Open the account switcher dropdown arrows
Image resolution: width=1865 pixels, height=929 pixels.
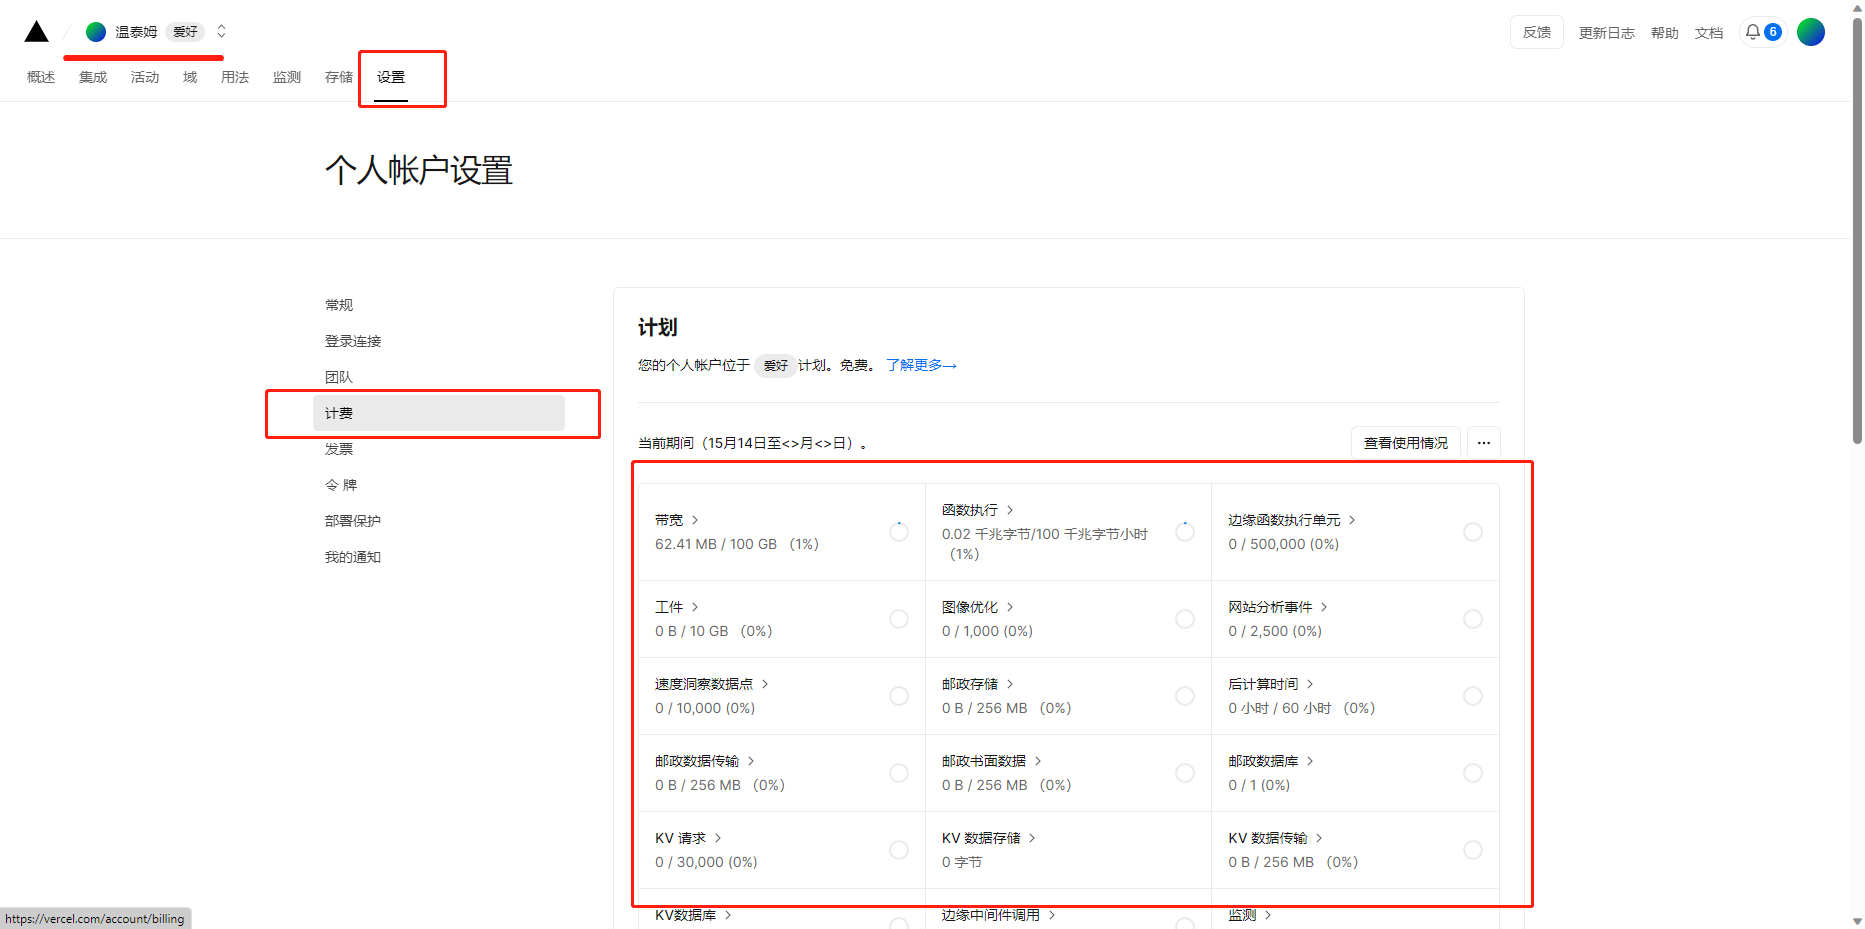pos(220,31)
